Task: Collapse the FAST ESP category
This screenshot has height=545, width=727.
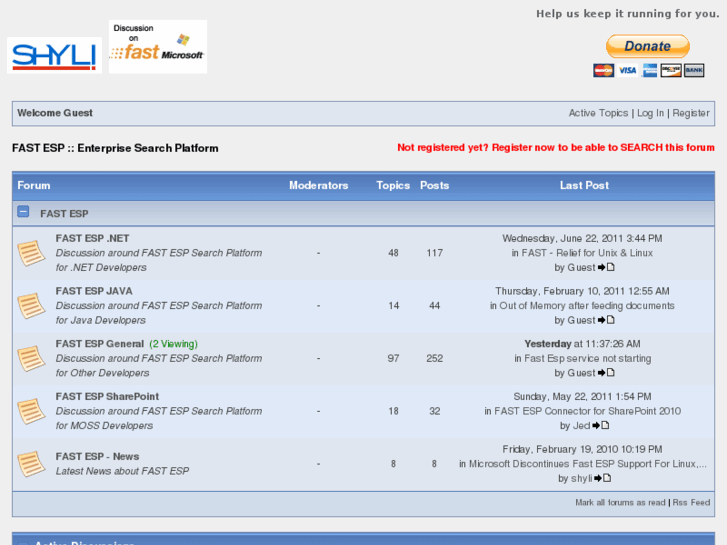Action: pyautogui.click(x=23, y=212)
